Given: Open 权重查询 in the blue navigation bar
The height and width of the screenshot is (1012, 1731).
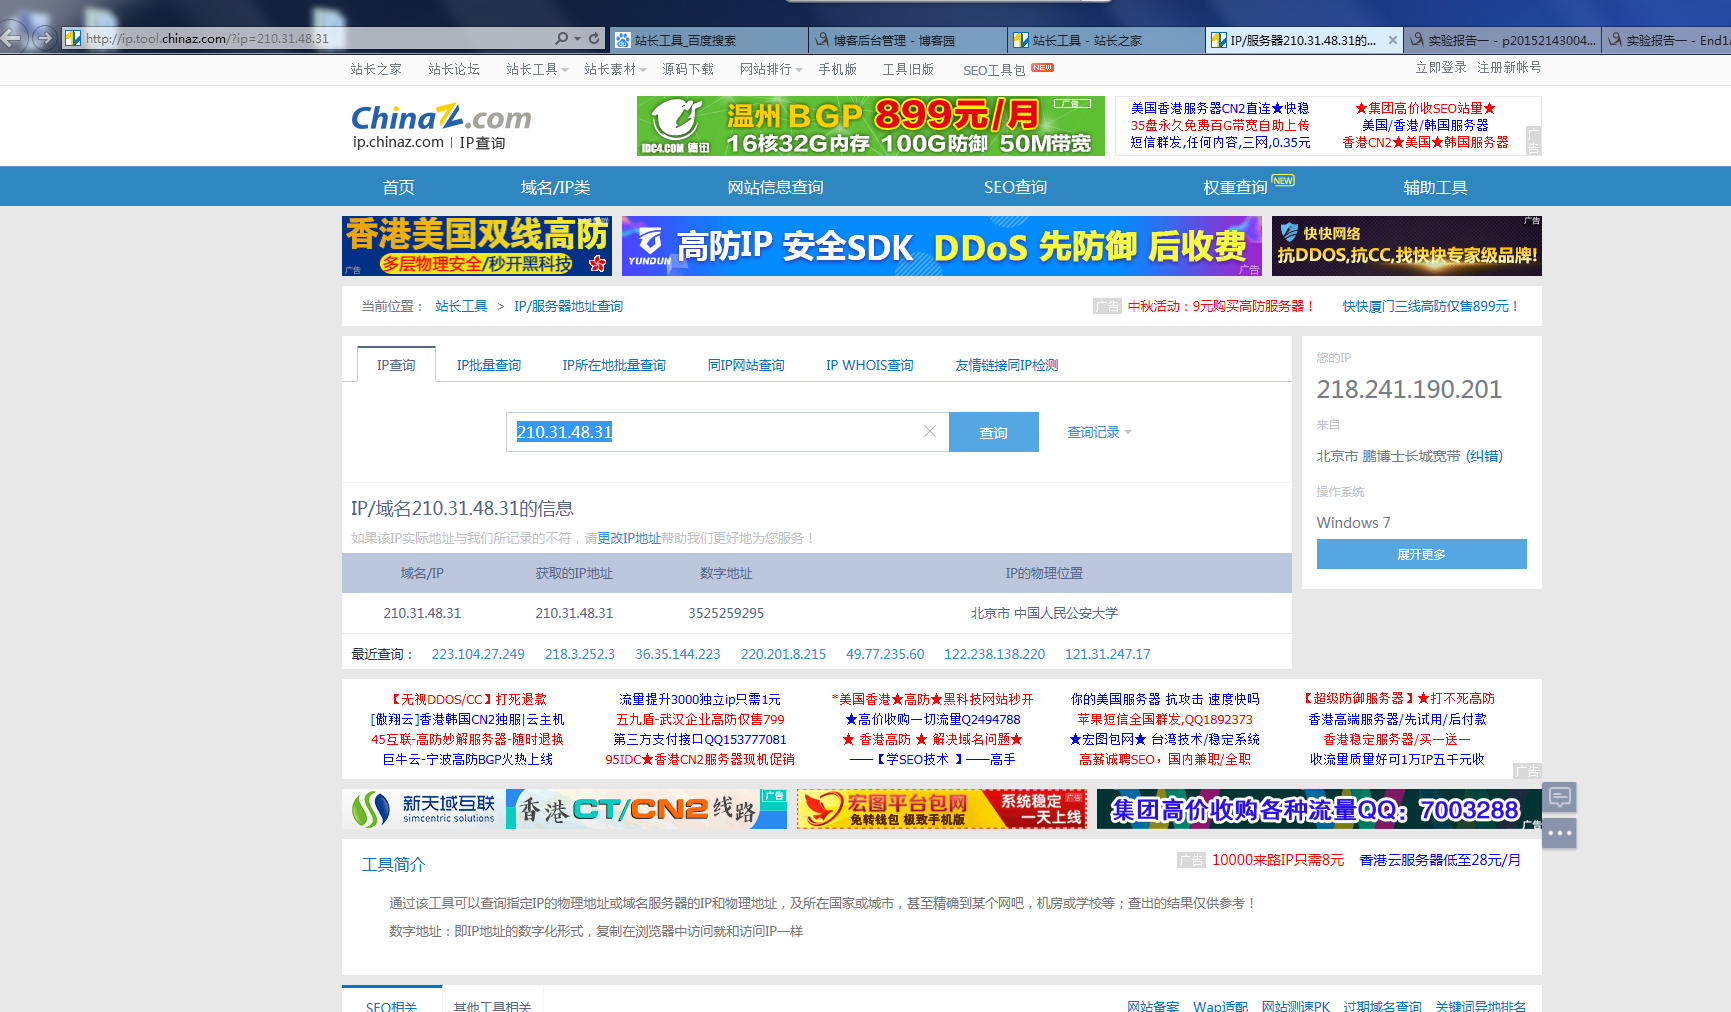Looking at the screenshot, I should (1235, 187).
